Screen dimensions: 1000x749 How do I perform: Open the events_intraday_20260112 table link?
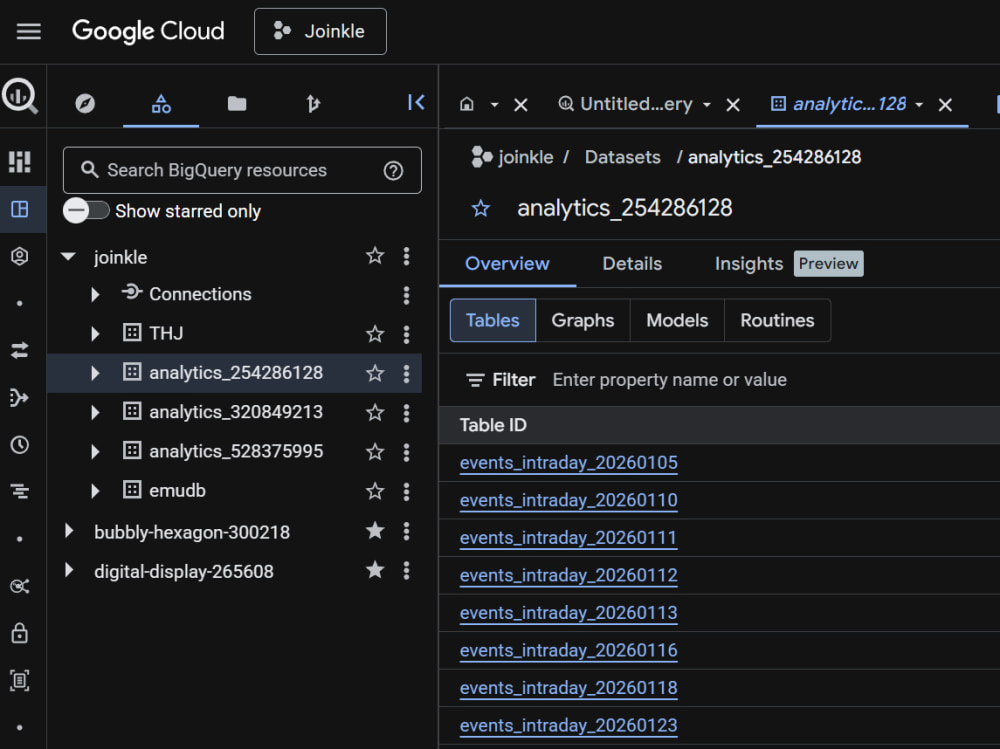568,575
